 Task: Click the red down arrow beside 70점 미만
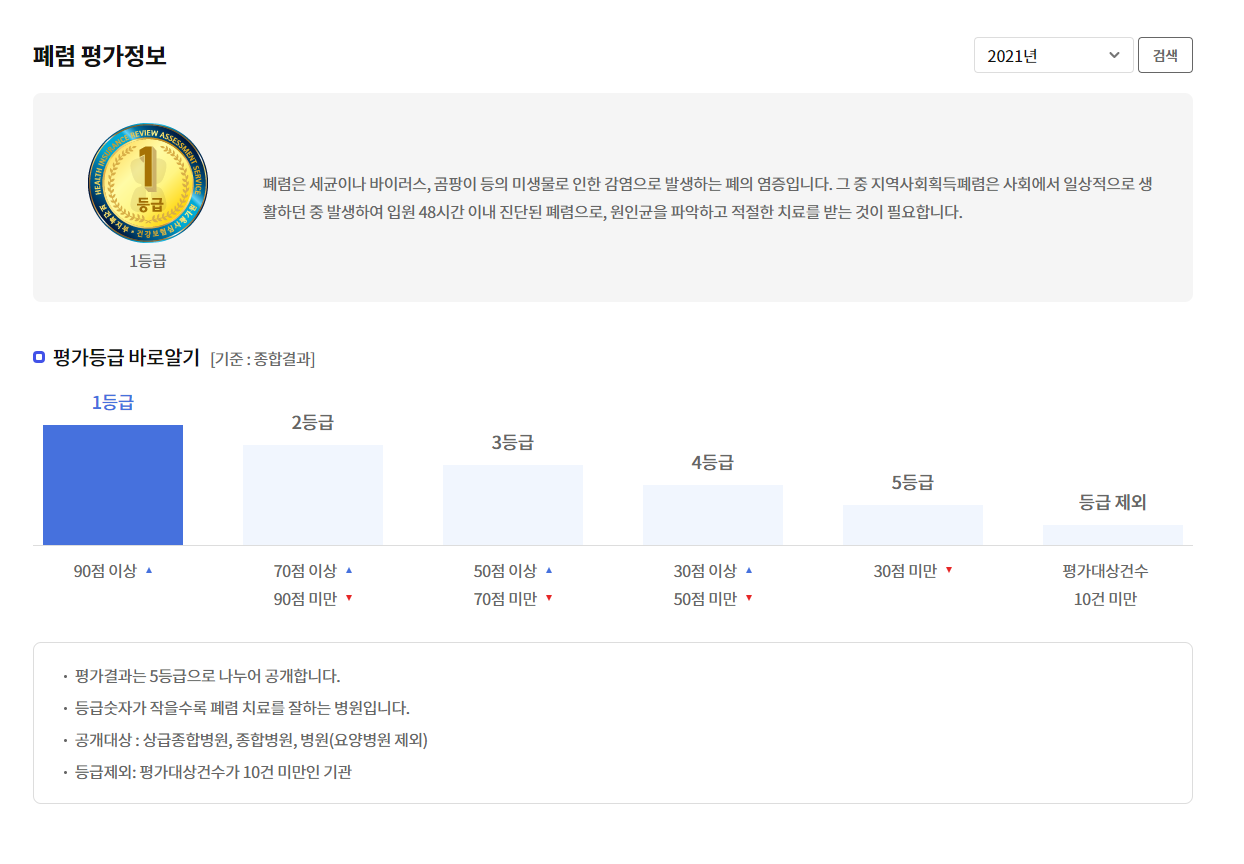pyautogui.click(x=549, y=598)
